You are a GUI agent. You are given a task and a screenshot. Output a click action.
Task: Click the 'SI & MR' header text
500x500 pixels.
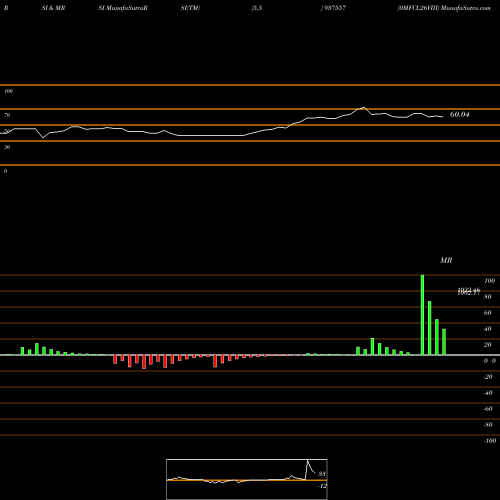pyautogui.click(x=53, y=8)
